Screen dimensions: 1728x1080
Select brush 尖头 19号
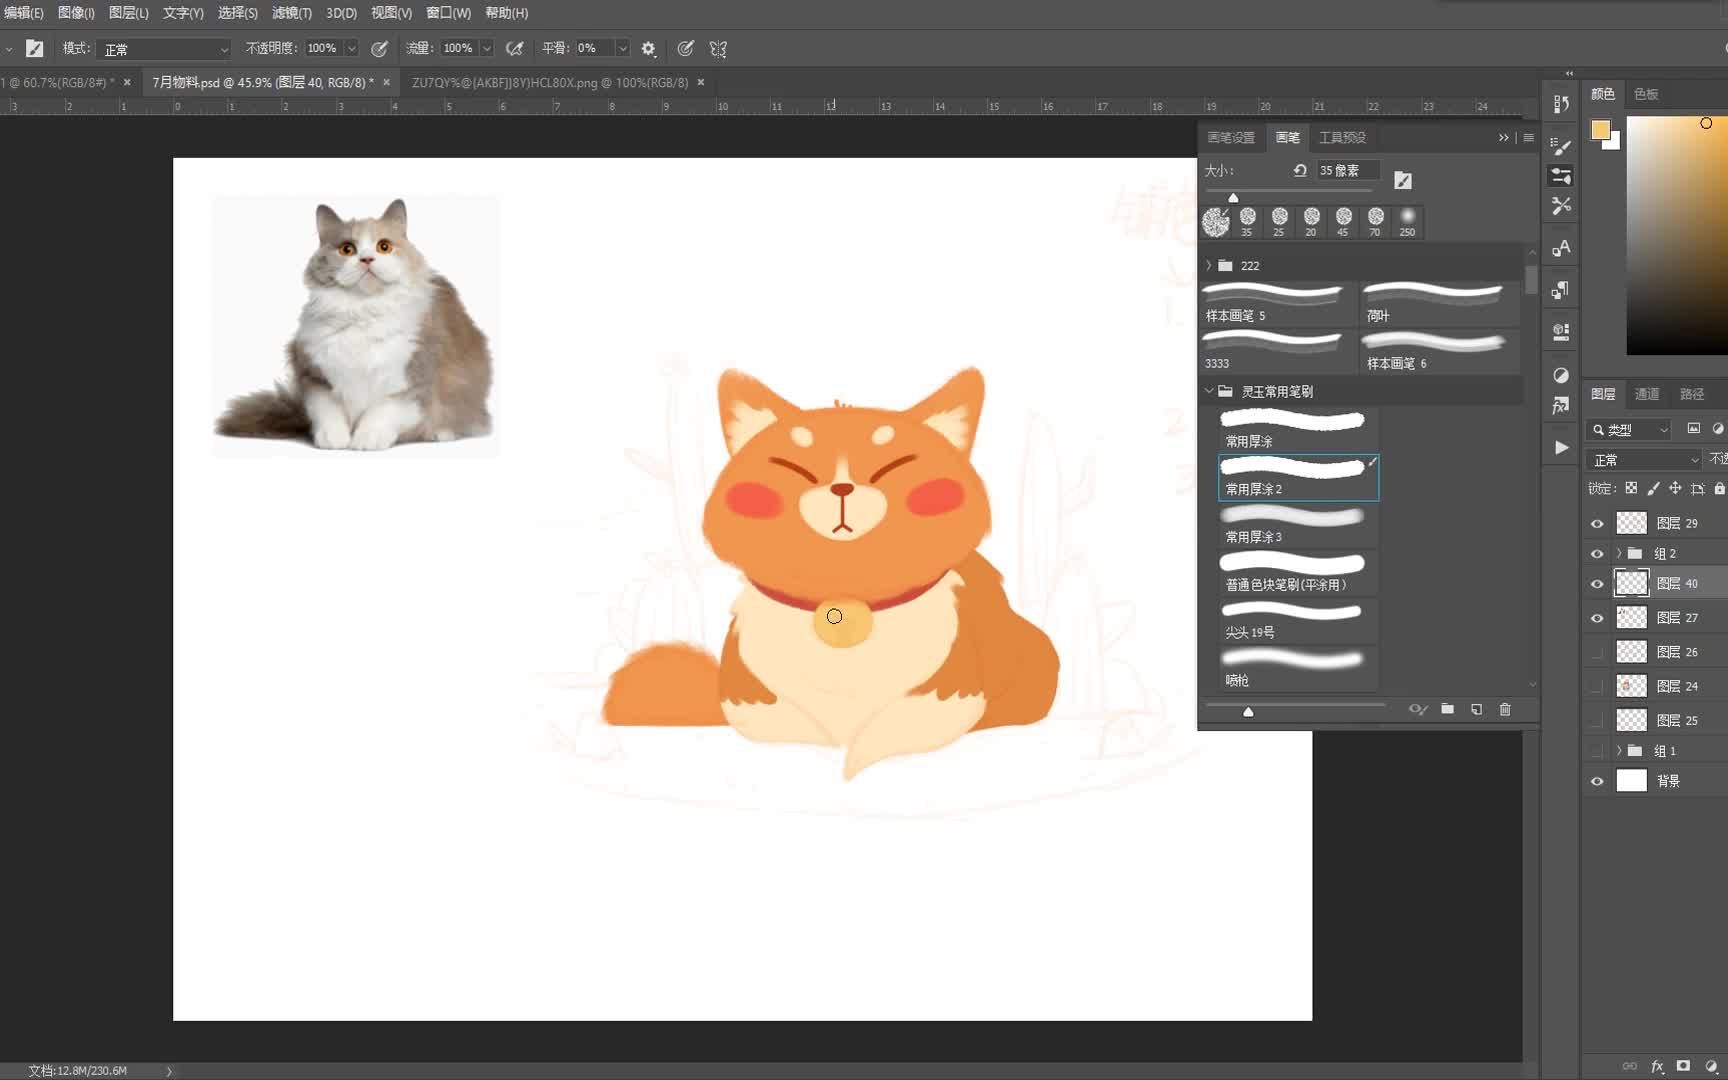[1298, 621]
